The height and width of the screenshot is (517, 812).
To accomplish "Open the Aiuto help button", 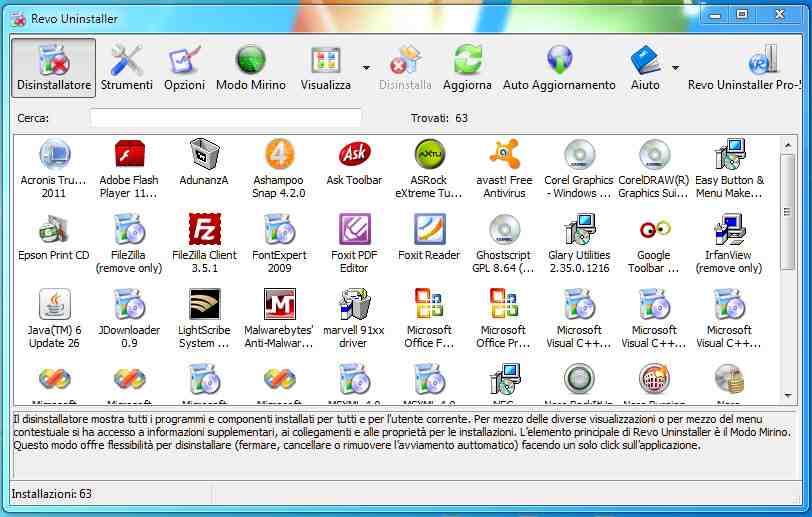I will click(645, 67).
